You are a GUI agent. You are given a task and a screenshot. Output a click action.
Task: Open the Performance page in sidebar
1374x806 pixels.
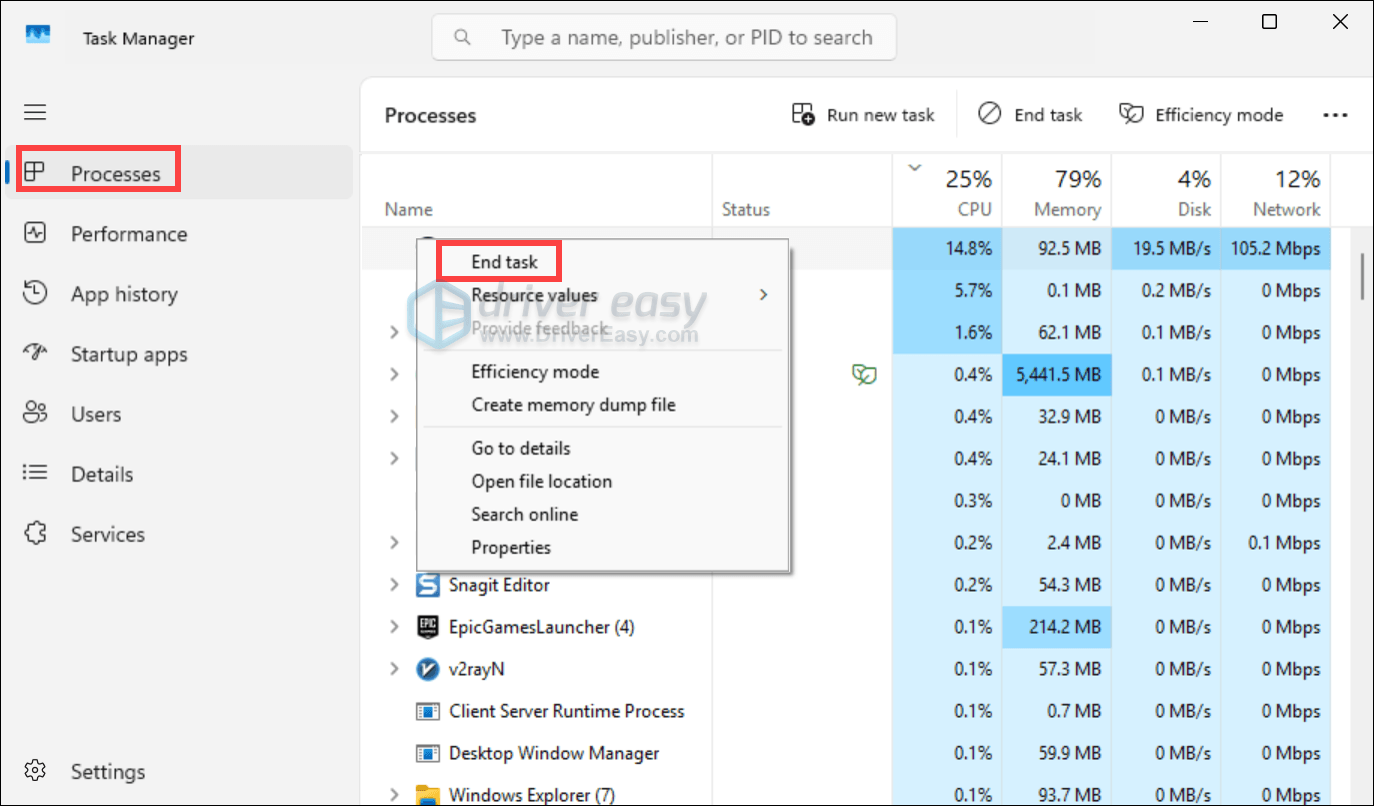128,234
